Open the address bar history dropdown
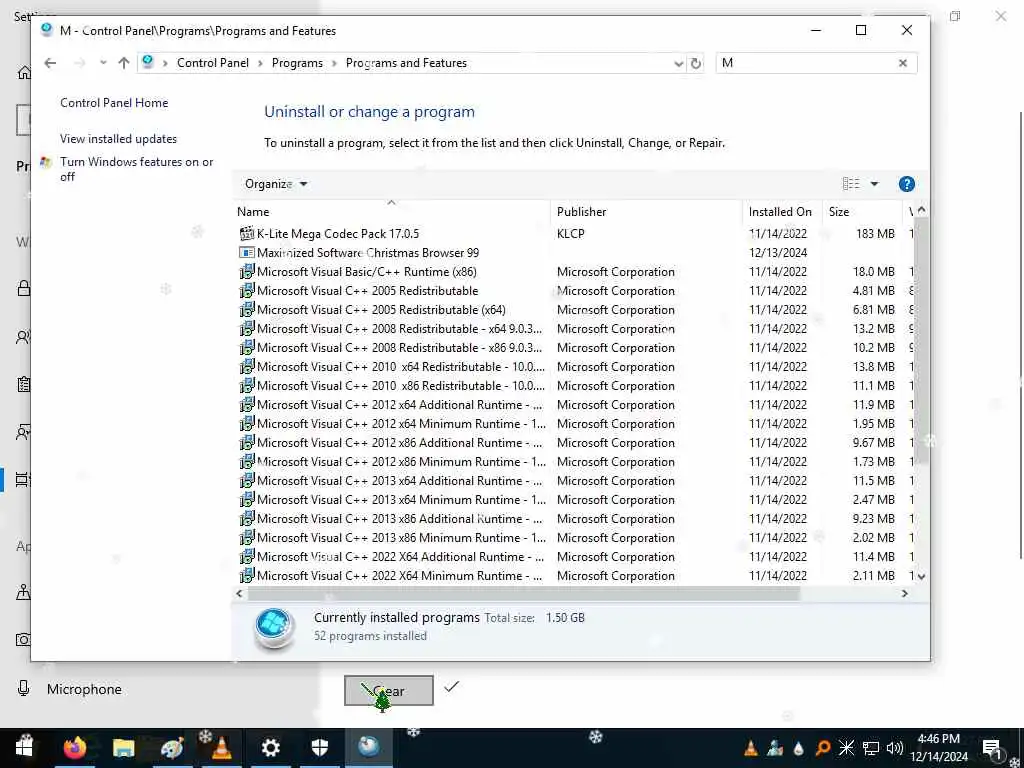The height and width of the screenshot is (768, 1024). tap(678, 63)
